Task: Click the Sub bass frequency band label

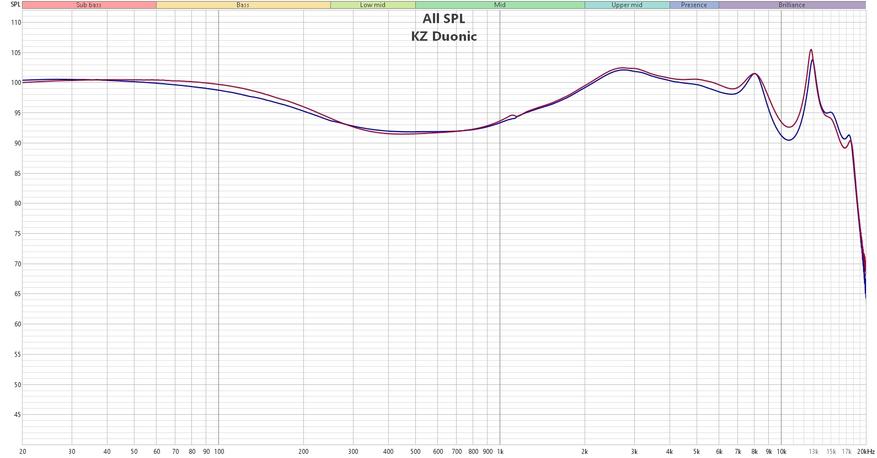Action: 89,5
